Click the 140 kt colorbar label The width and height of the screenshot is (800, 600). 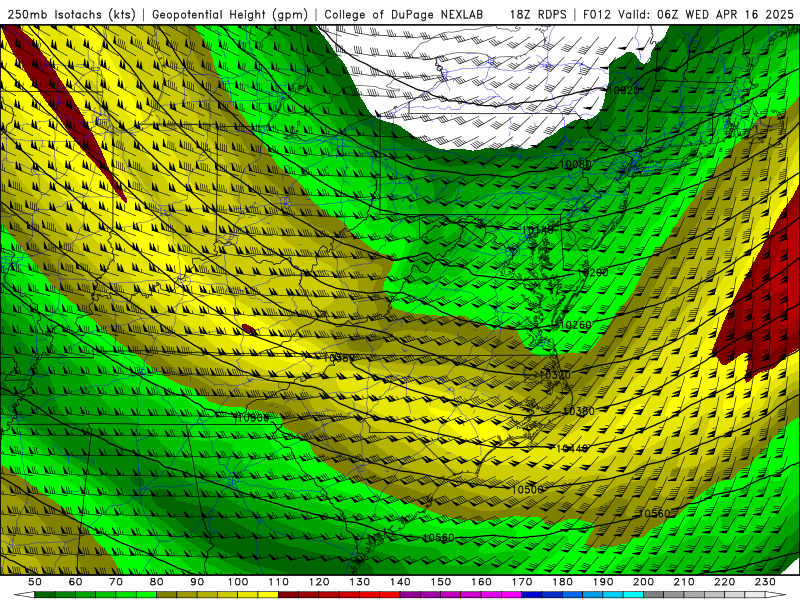coord(400,582)
